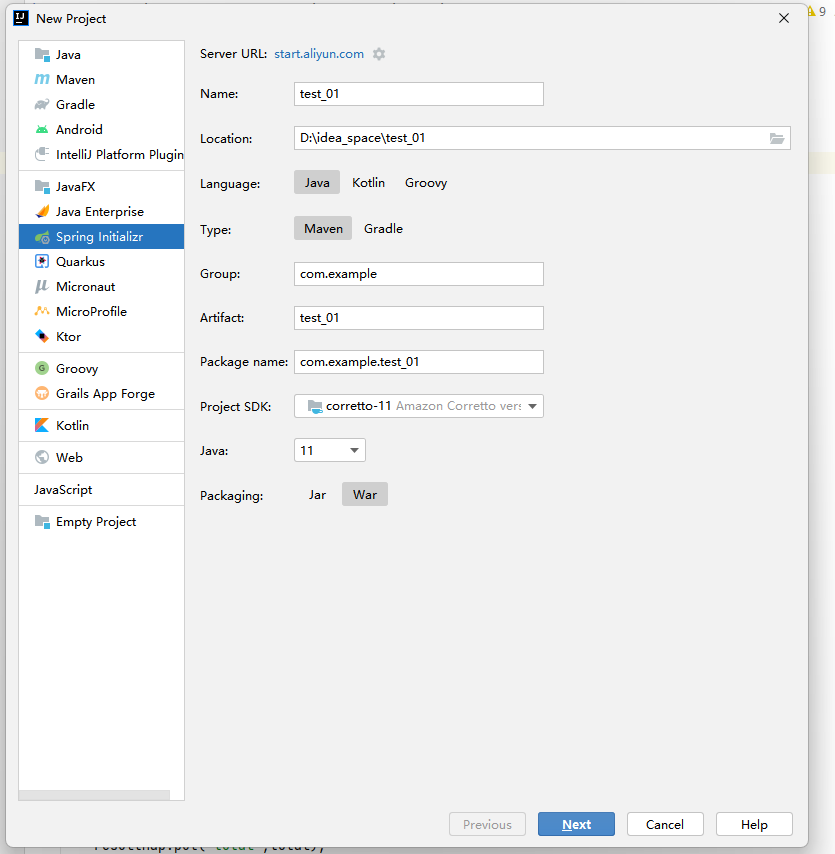This screenshot has height=854, width=835.
Task: Set packaging to Jar
Action: point(318,494)
